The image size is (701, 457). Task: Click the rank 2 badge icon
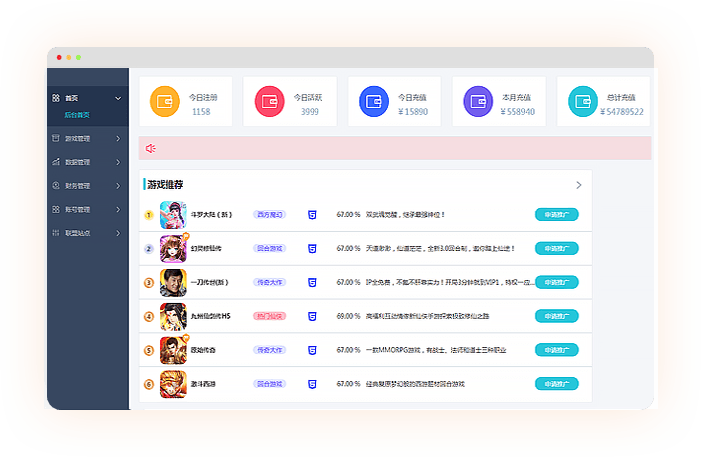[149, 249]
